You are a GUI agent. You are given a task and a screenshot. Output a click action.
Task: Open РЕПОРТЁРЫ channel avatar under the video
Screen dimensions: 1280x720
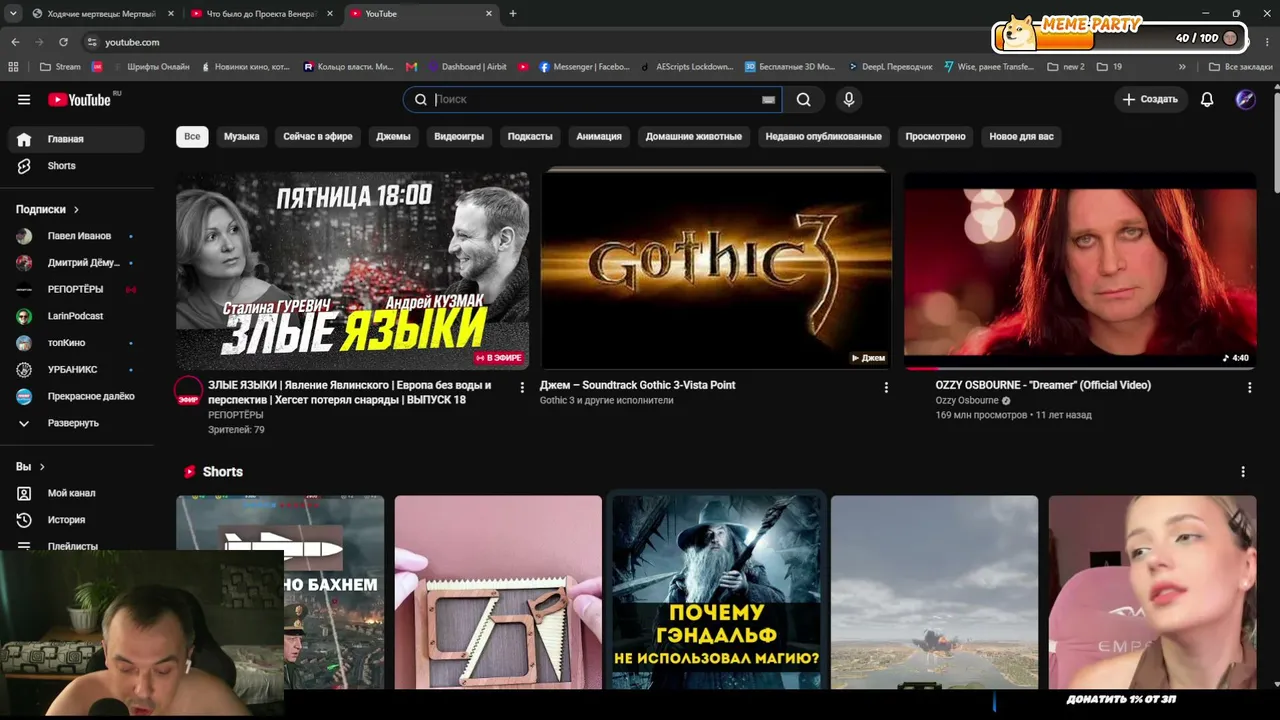coord(189,391)
